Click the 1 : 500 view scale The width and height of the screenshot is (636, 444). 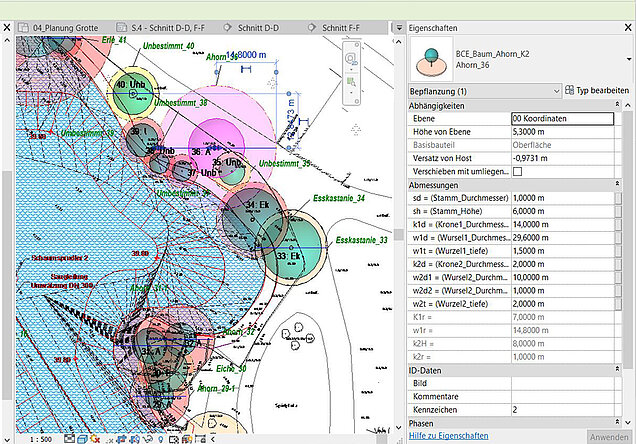pyautogui.click(x=41, y=440)
